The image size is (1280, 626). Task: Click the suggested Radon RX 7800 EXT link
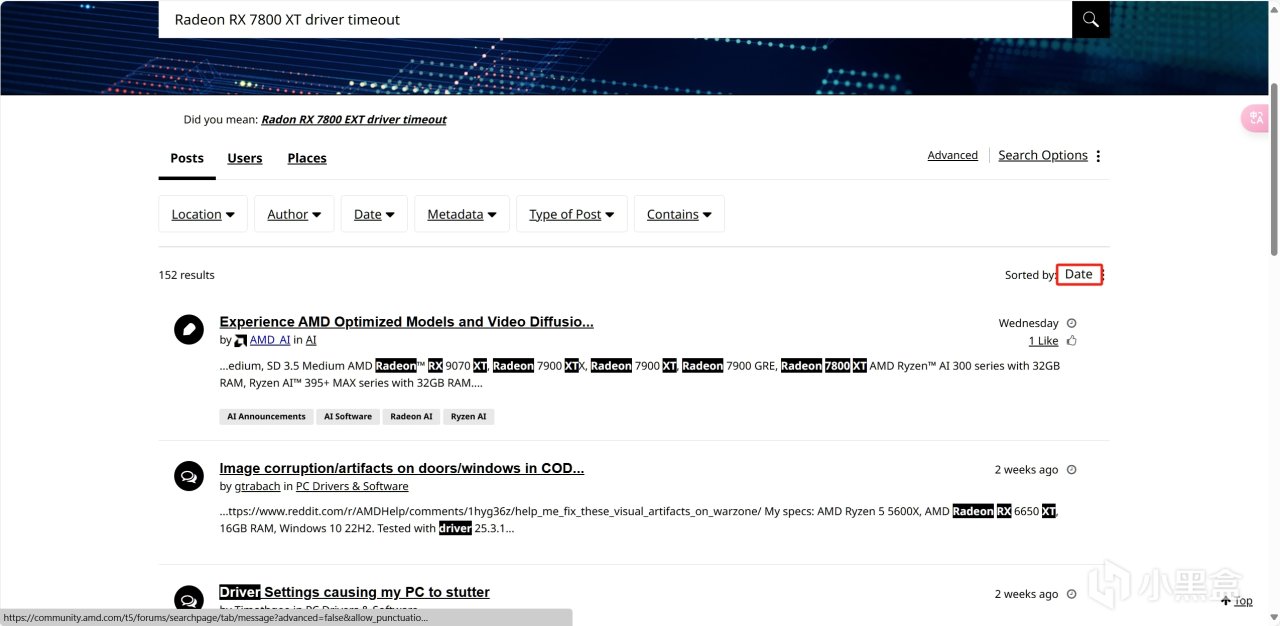click(x=354, y=119)
